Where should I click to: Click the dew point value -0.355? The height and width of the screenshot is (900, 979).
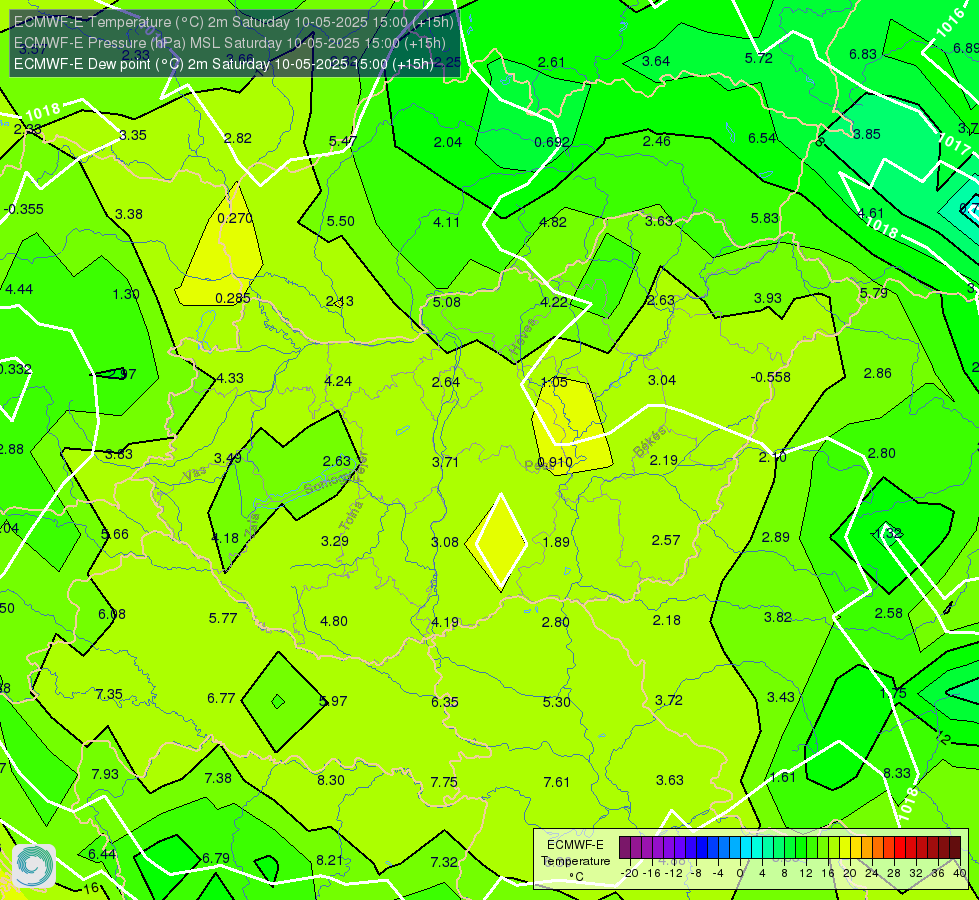pyautogui.click(x=24, y=209)
